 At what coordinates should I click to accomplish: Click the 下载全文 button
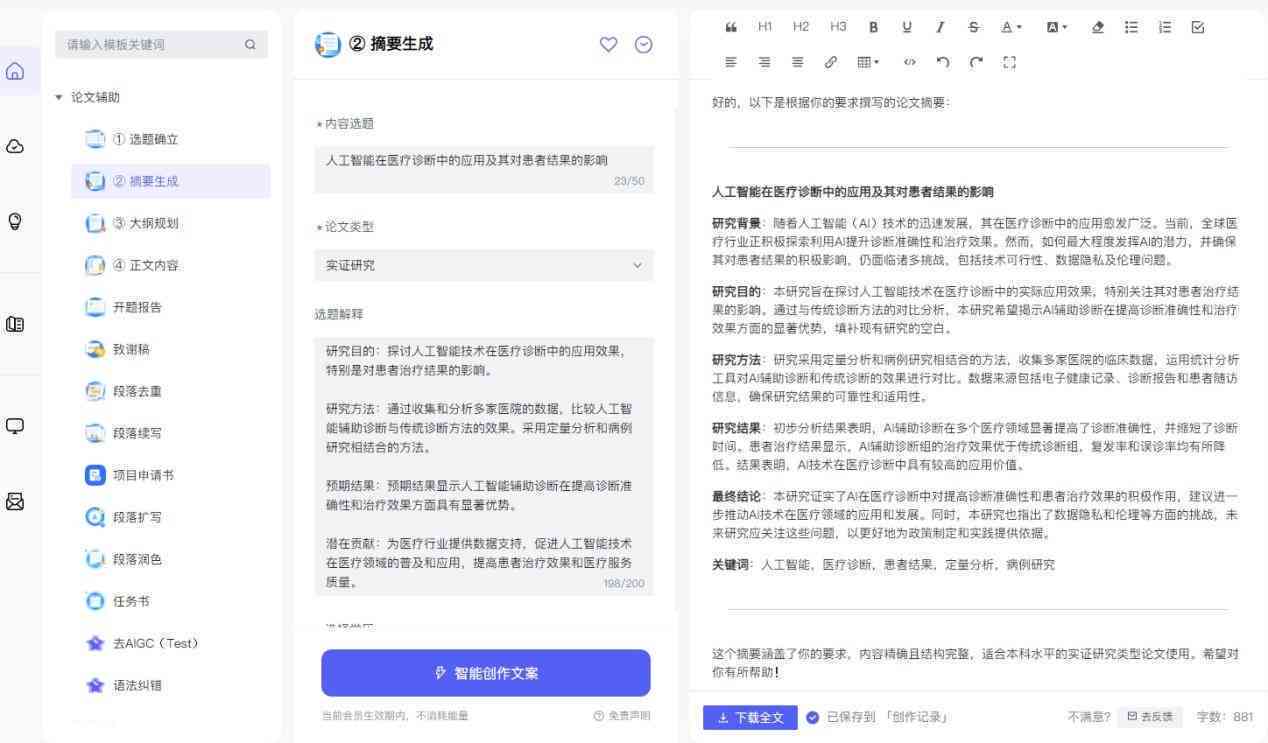click(750, 717)
